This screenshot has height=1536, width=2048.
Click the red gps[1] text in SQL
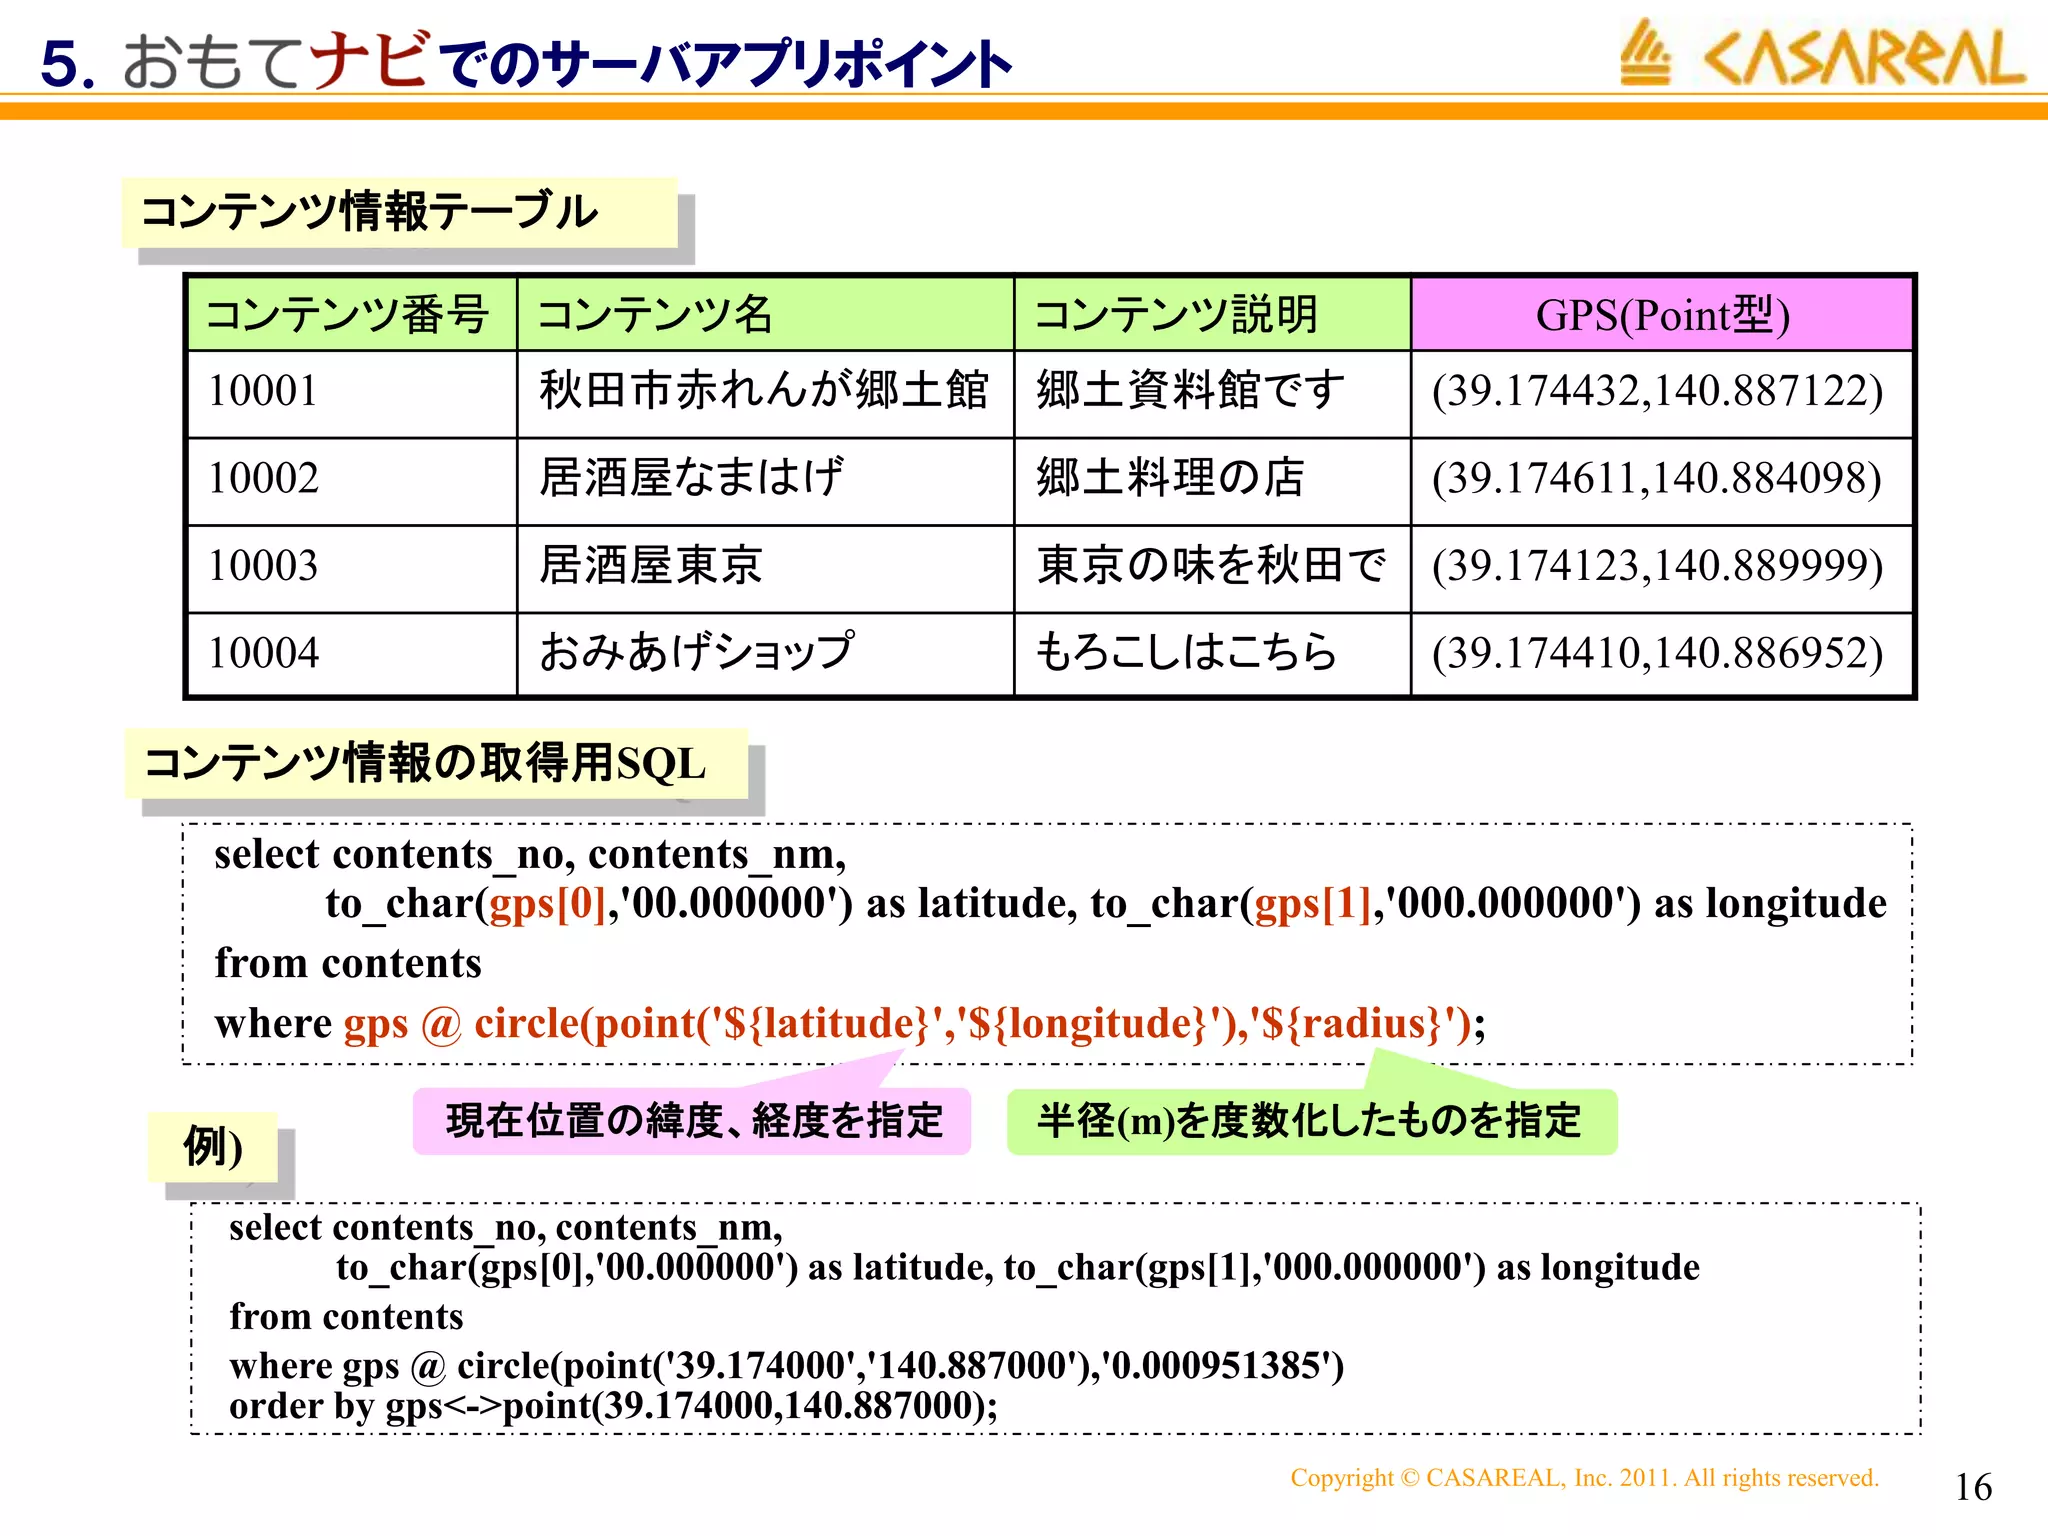1312,904
